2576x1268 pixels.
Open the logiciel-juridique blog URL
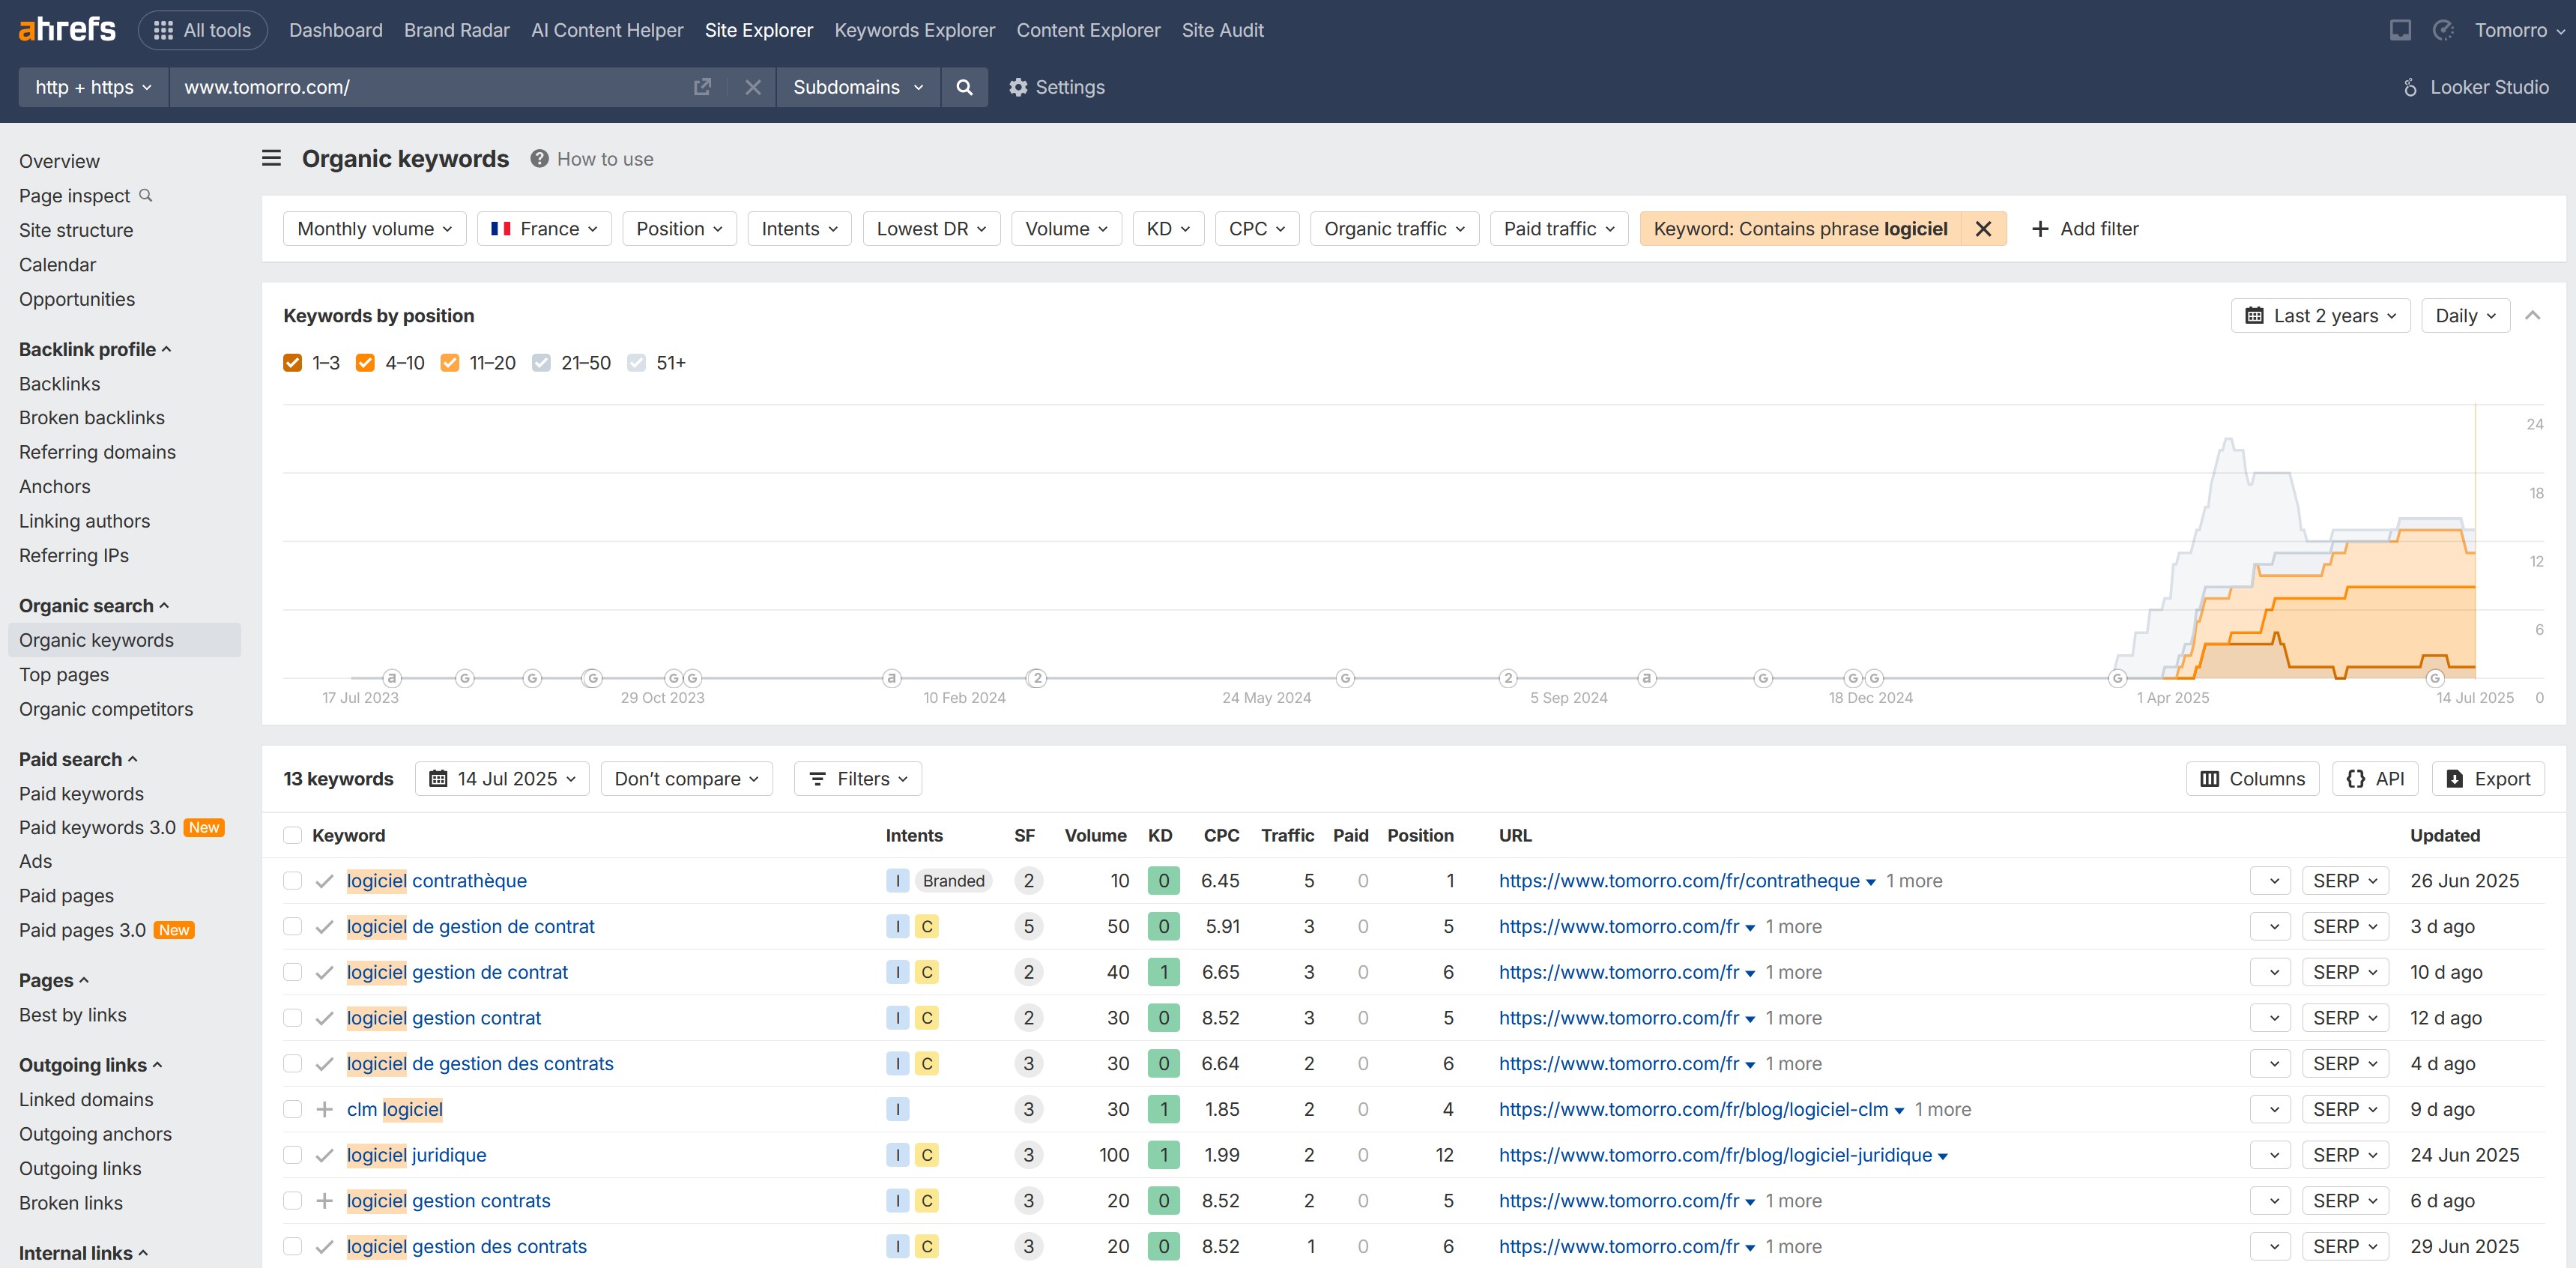click(x=1715, y=1155)
